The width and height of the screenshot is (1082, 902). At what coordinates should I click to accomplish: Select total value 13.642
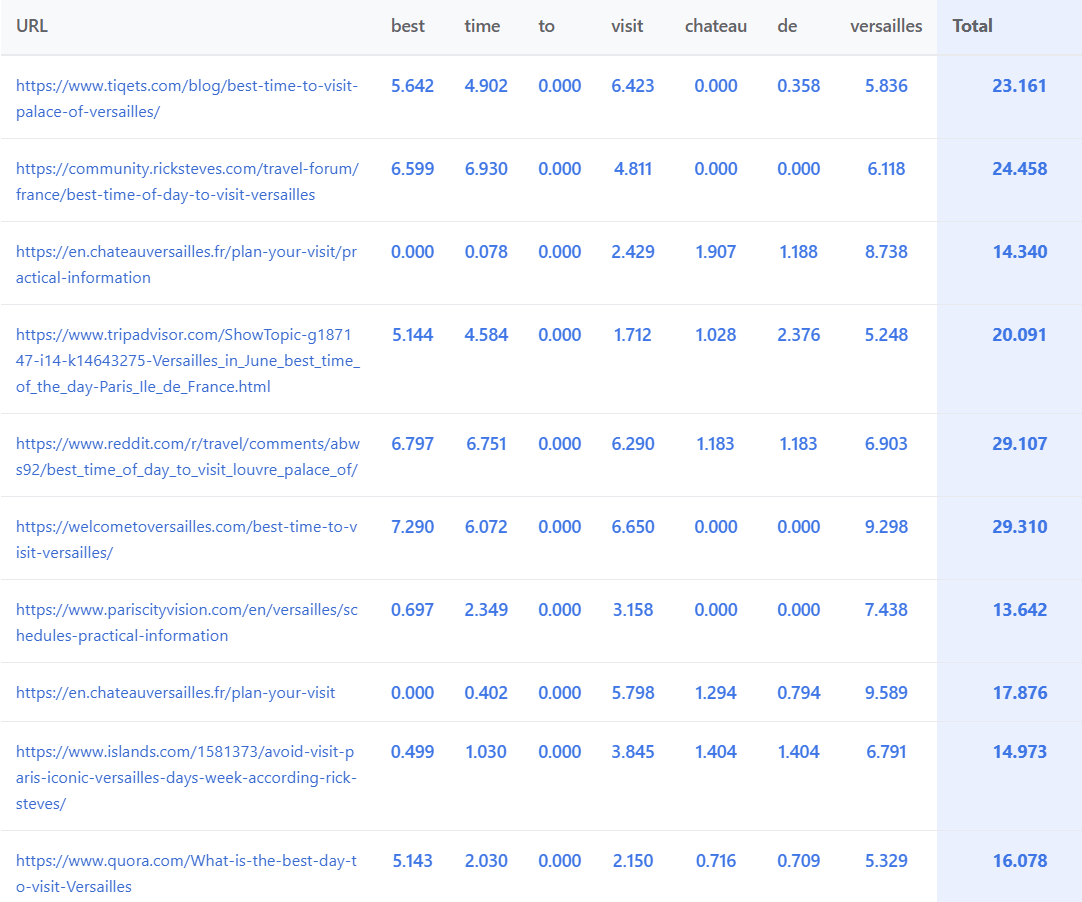(1020, 609)
